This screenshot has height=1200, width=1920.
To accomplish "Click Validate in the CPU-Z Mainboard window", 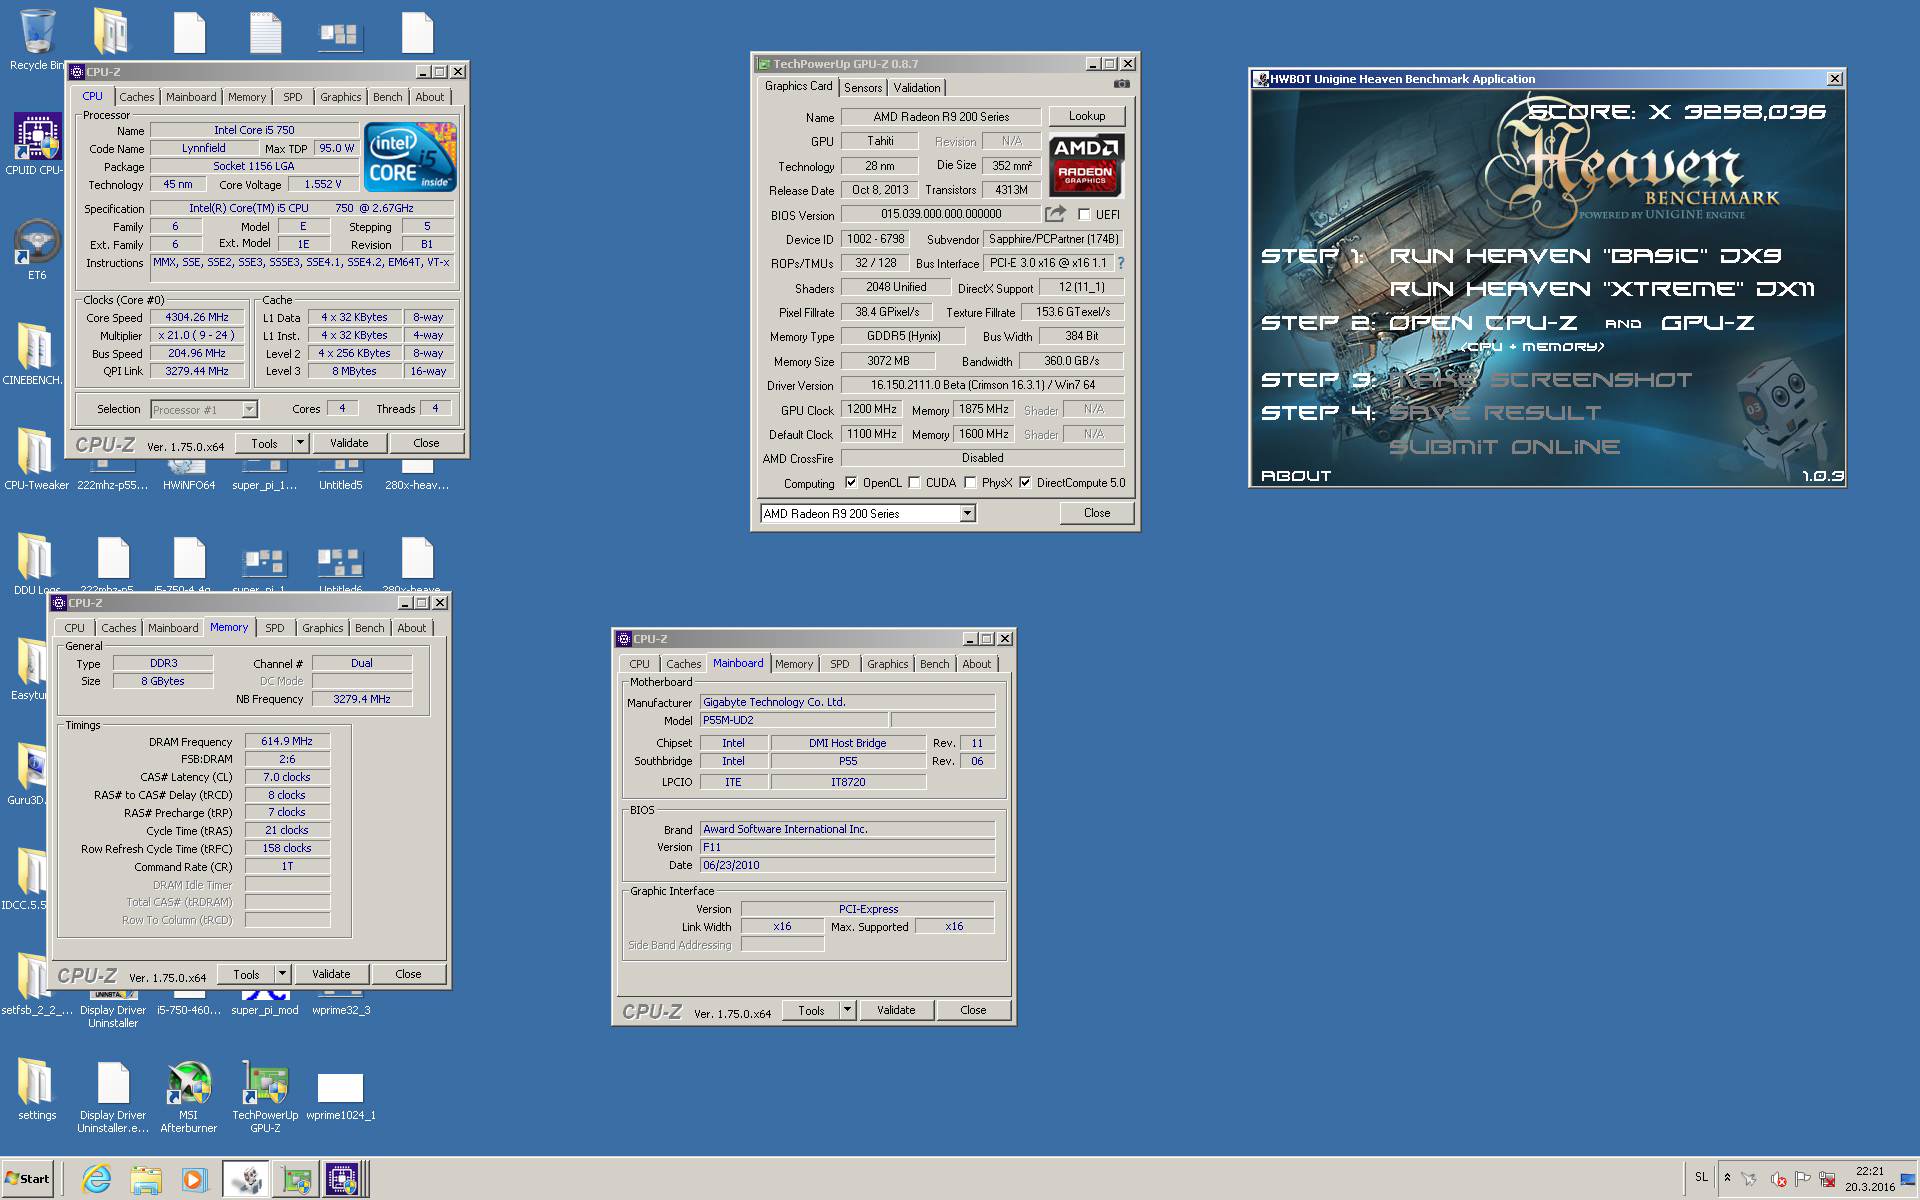I will pyautogui.click(x=896, y=1010).
